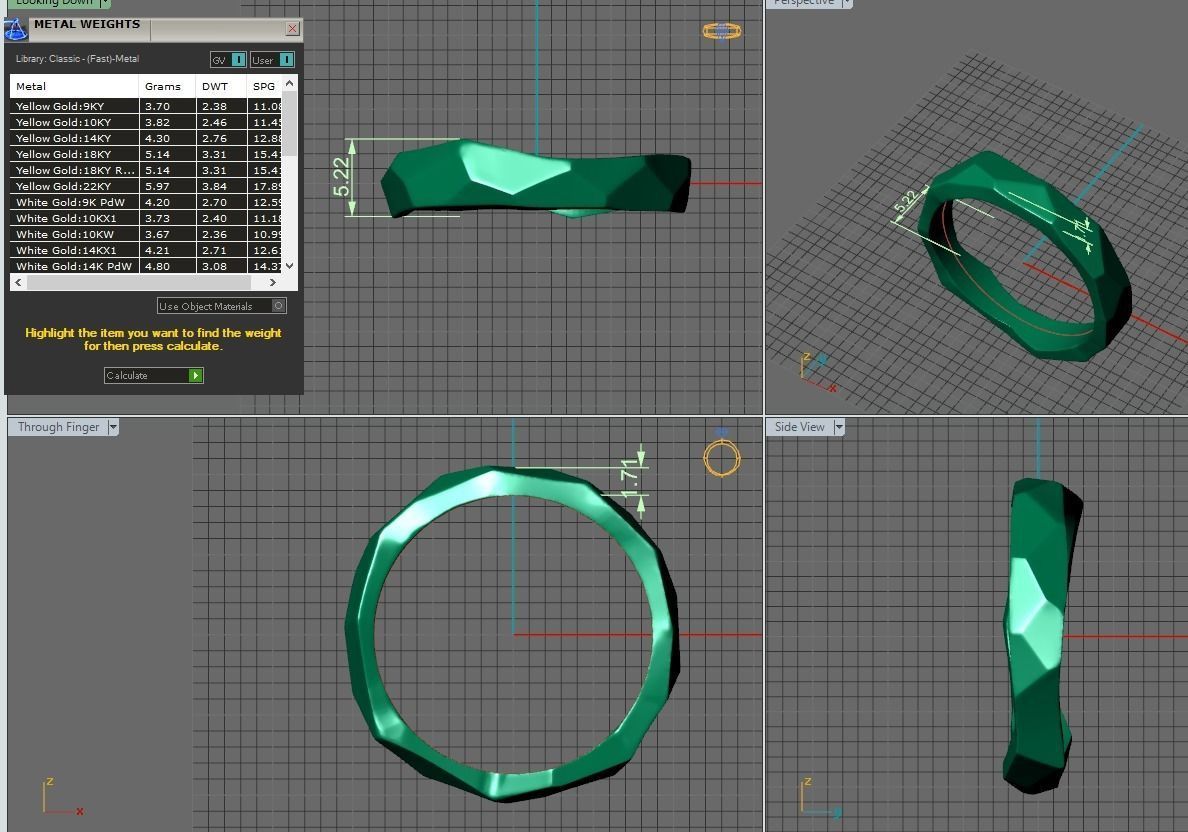1188x832 pixels.
Task: Click the DWT column header
Action: coord(220,86)
